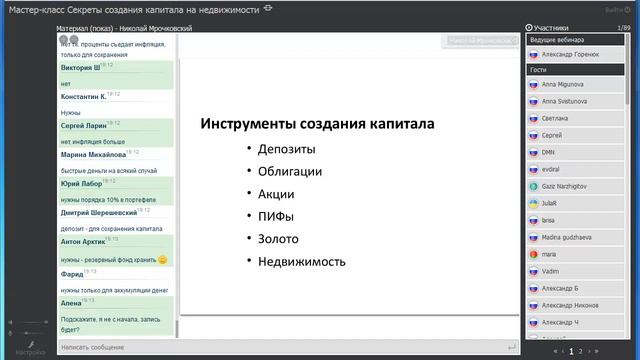Click message 'нужны порядка 10% в портфеле'
640x360 pixels.
click(108, 200)
